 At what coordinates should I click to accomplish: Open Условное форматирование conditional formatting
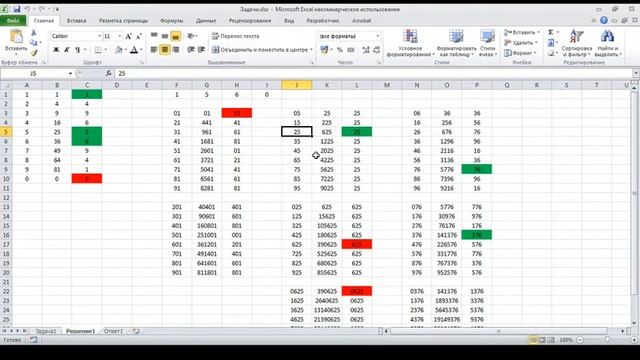point(410,43)
